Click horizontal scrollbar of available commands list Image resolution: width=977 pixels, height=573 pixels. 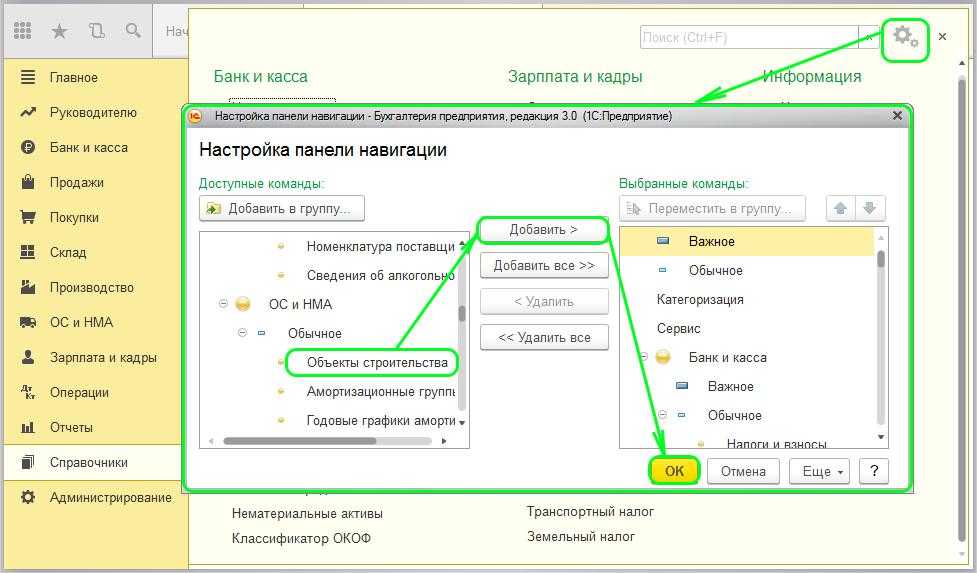pyautogui.click(x=300, y=440)
